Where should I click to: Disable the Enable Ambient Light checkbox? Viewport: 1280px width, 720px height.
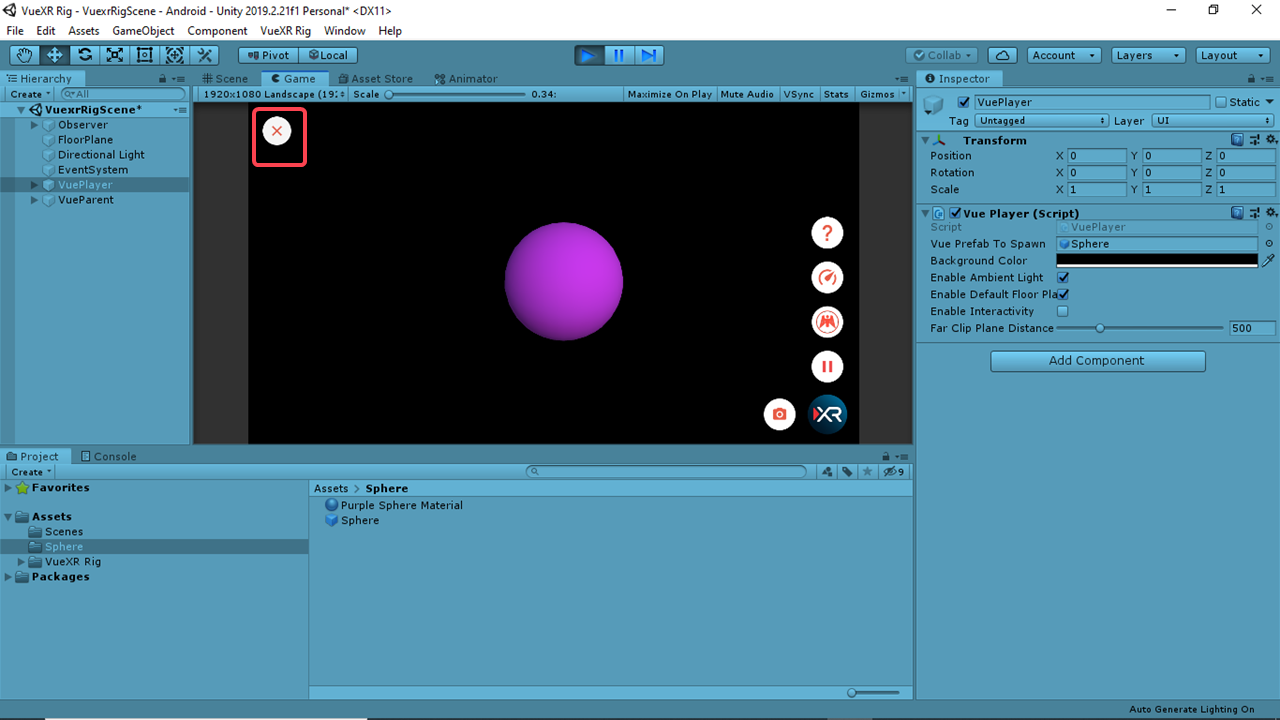pos(1063,278)
